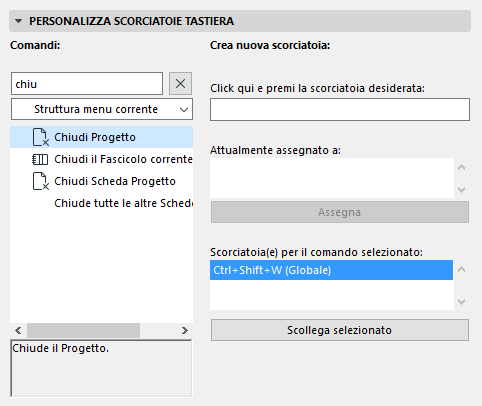Open the Struttura menu corrente dropdown

coord(102,109)
